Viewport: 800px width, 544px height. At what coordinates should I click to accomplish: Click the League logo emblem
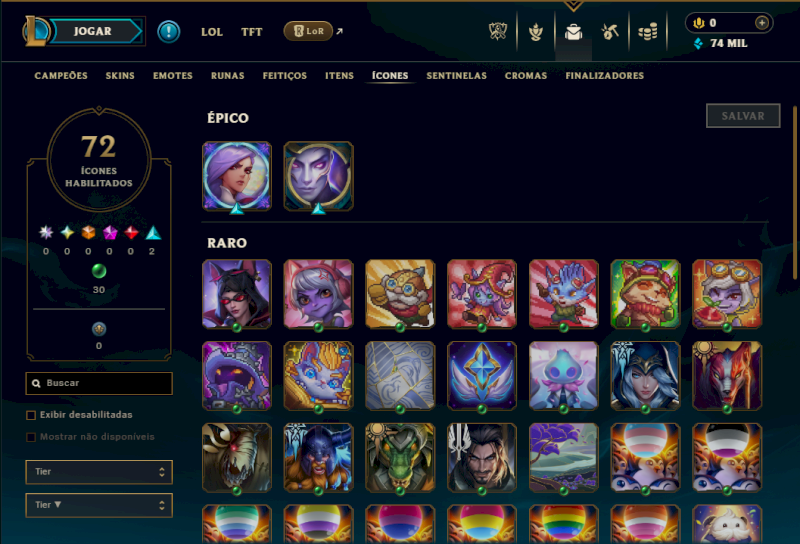pyautogui.click(x=35, y=31)
